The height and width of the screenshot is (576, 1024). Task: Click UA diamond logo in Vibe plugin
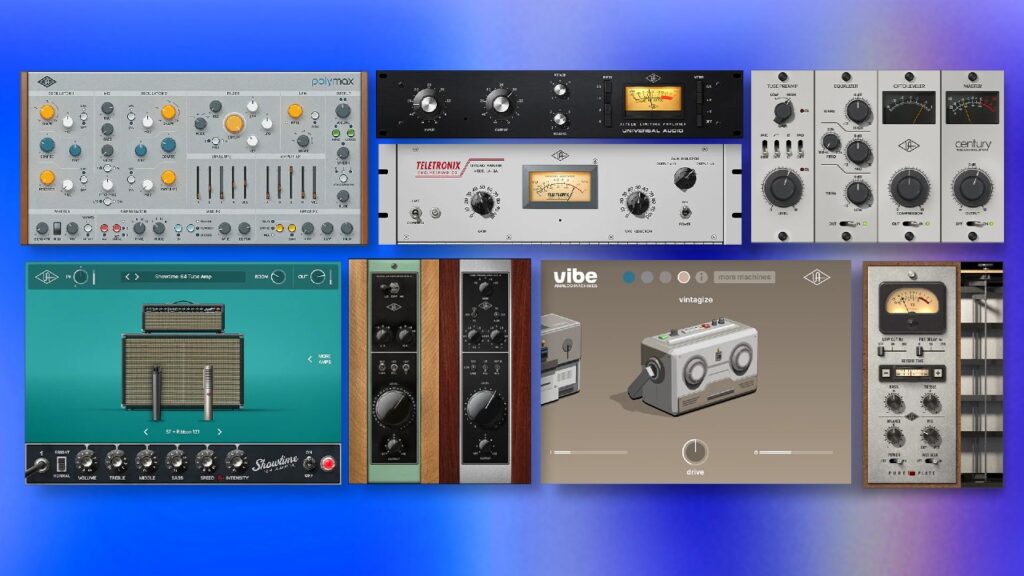coord(816,278)
